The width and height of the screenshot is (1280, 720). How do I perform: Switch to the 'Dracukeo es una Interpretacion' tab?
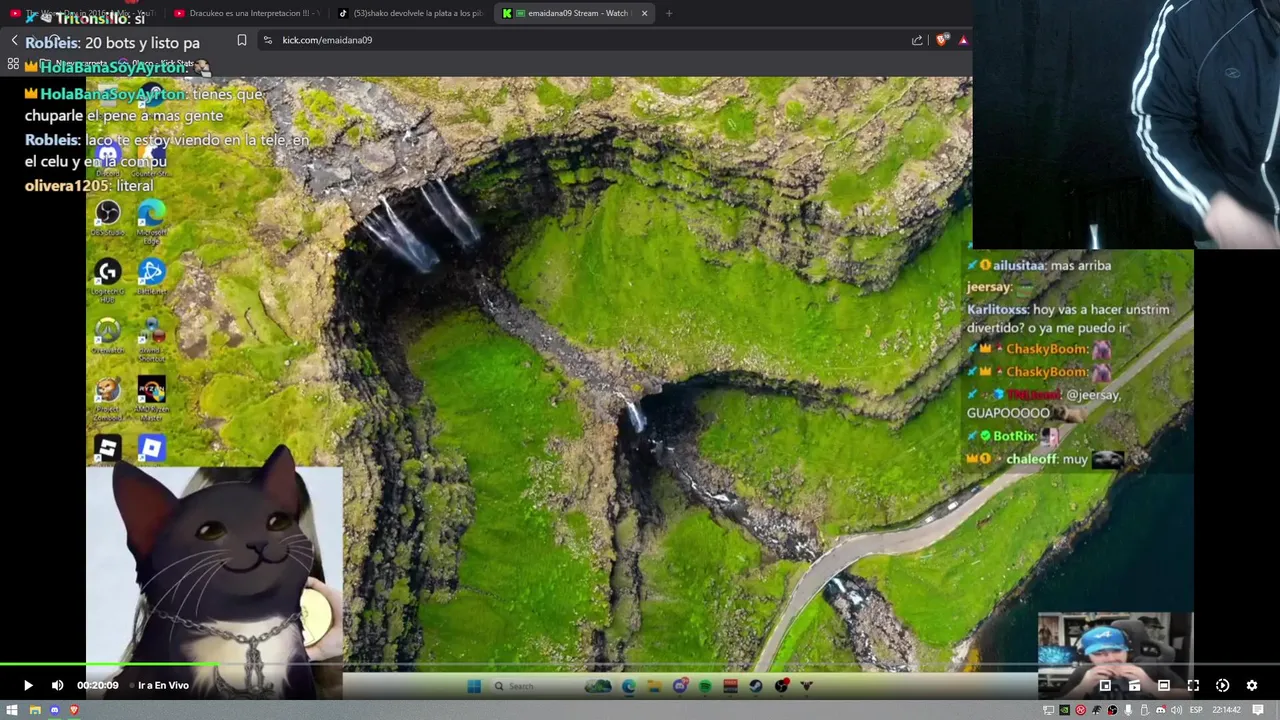point(245,13)
